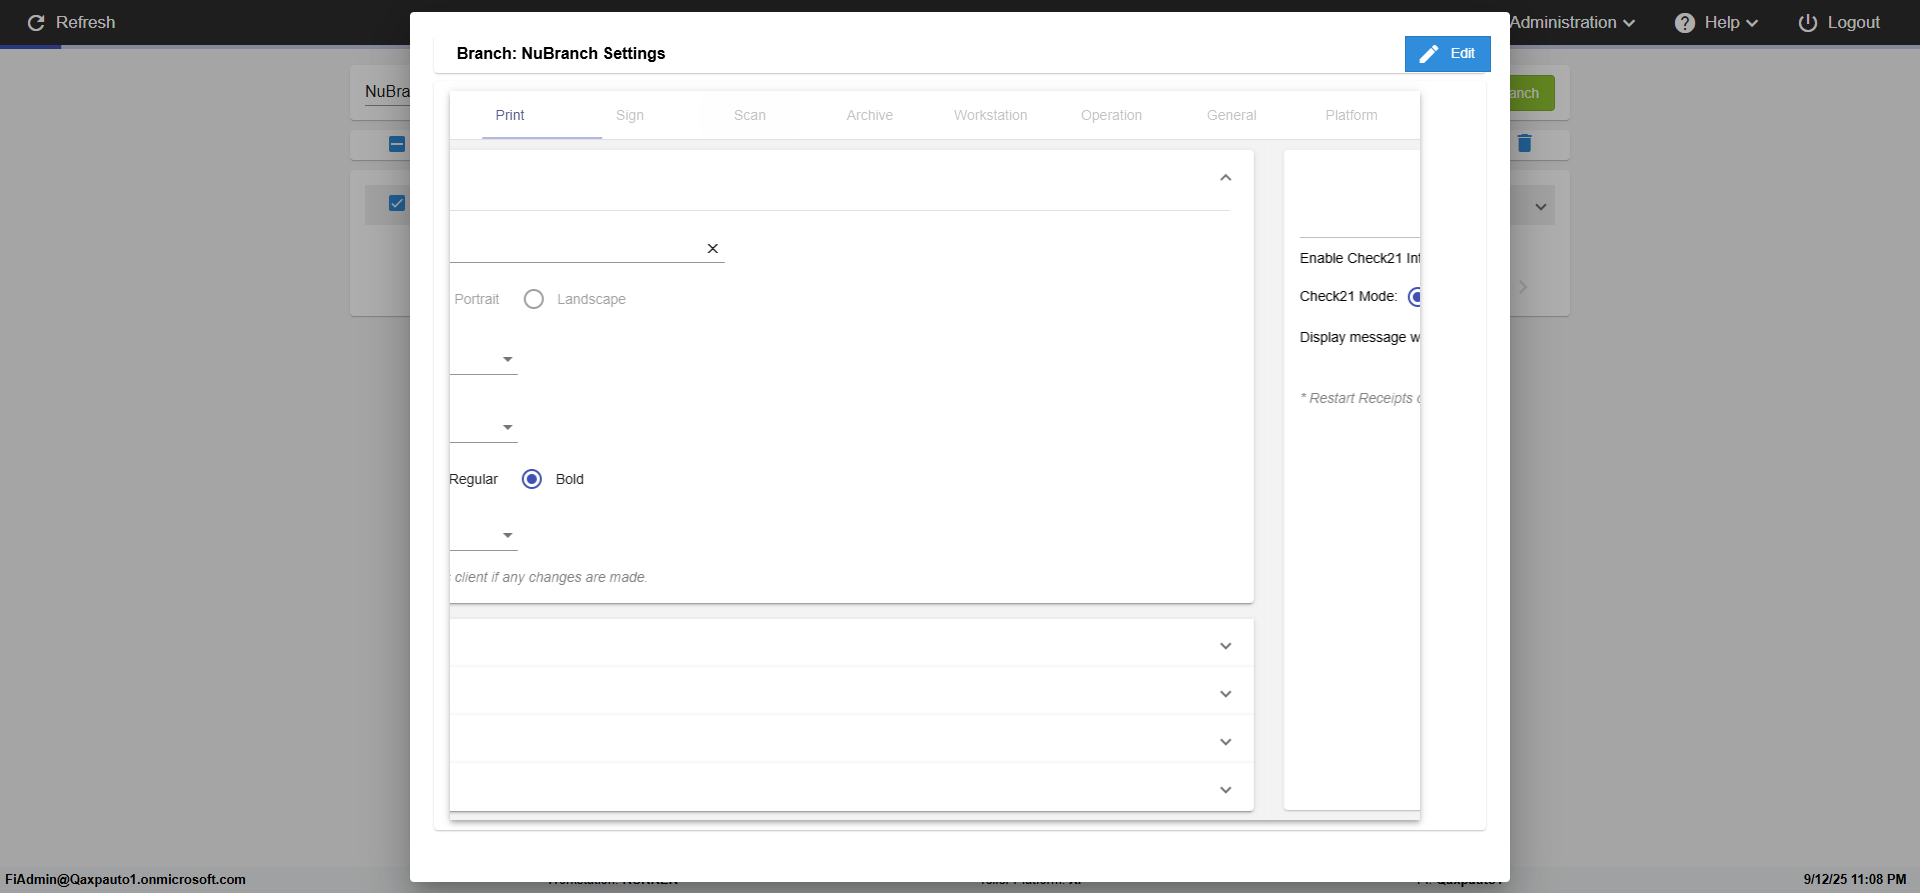This screenshot has width=1920, height=893.
Task: Open the Archive tab
Action: (x=869, y=116)
